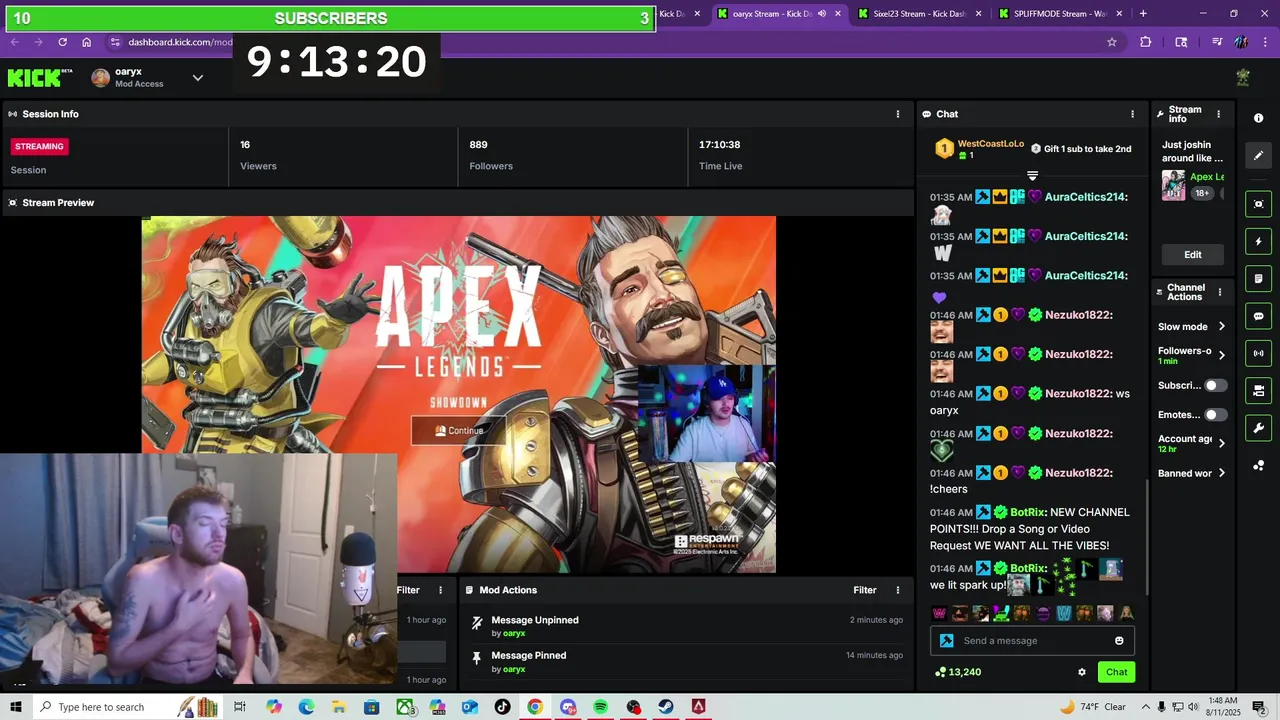Open Stream info three-dot menu

(x=1218, y=114)
